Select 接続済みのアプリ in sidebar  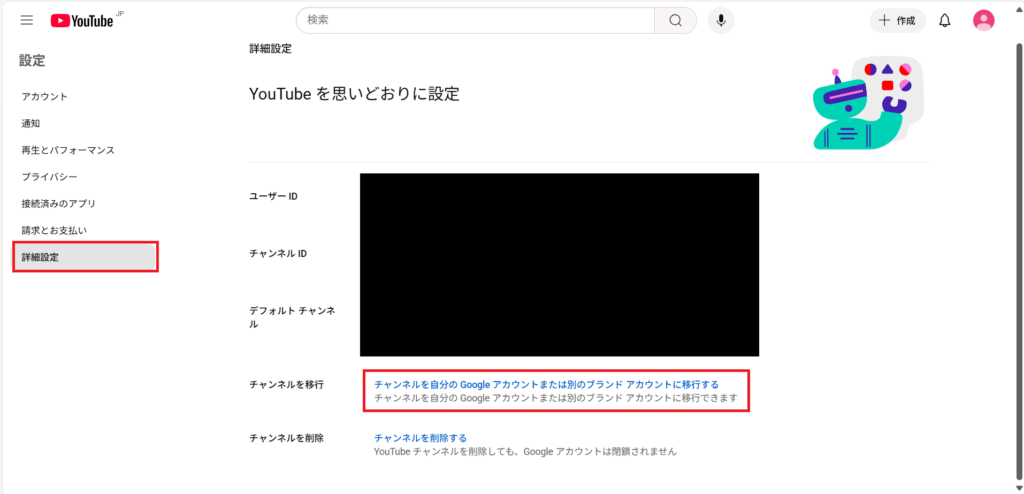[59, 204]
